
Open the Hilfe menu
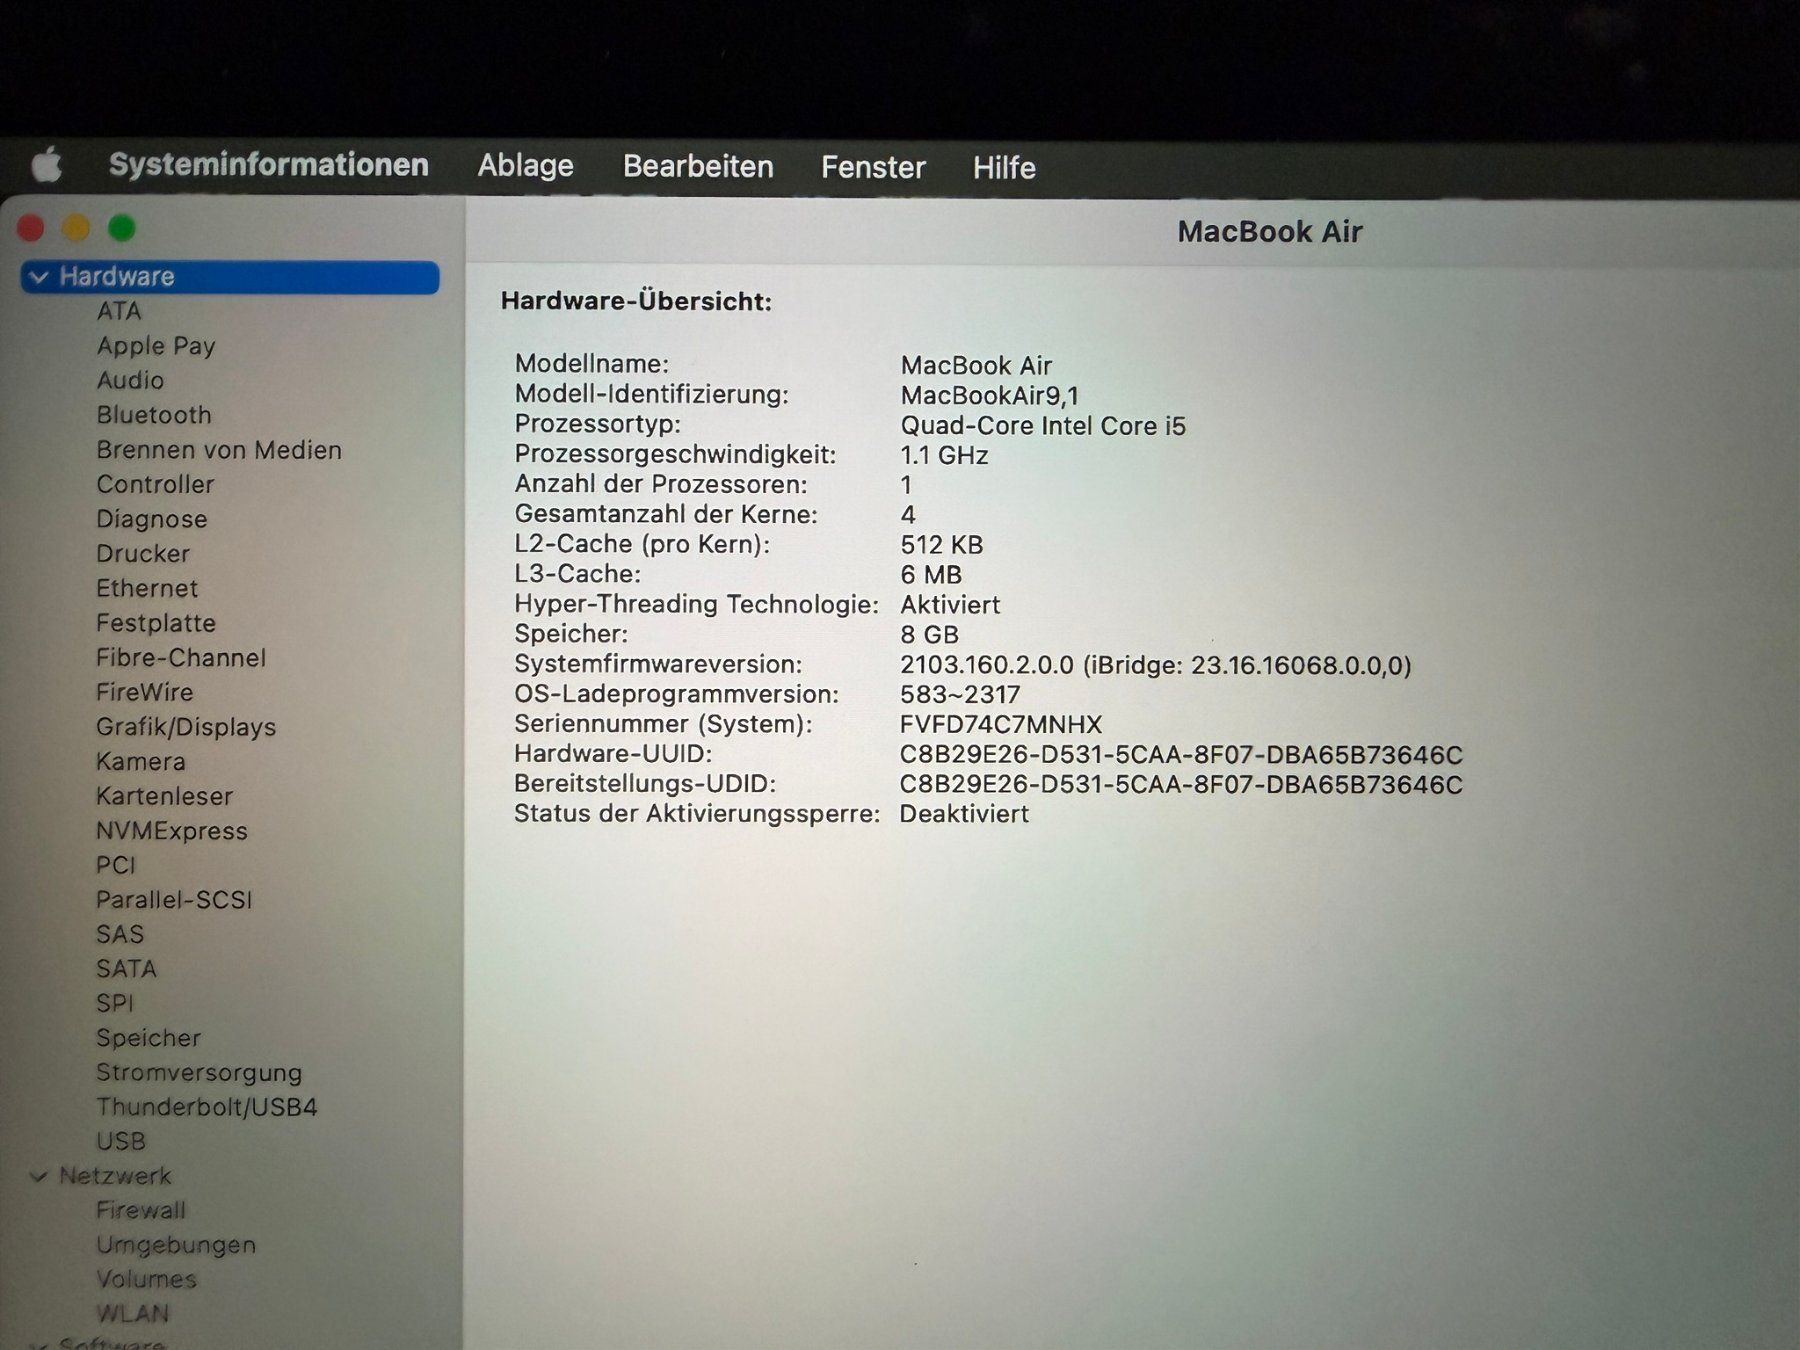click(1004, 167)
